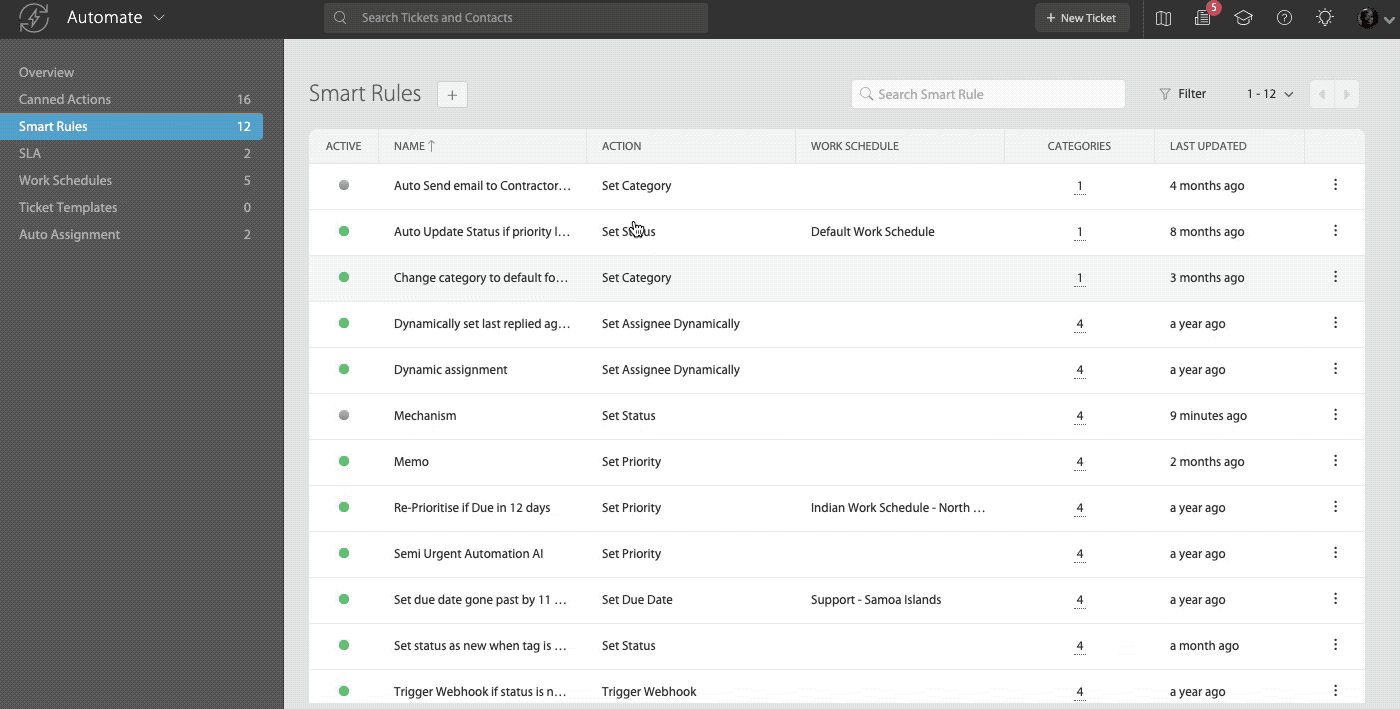Screen dimensions: 1400x709
Task: Show categories count for Dynamic assignment rule
Action: (x=1079, y=370)
